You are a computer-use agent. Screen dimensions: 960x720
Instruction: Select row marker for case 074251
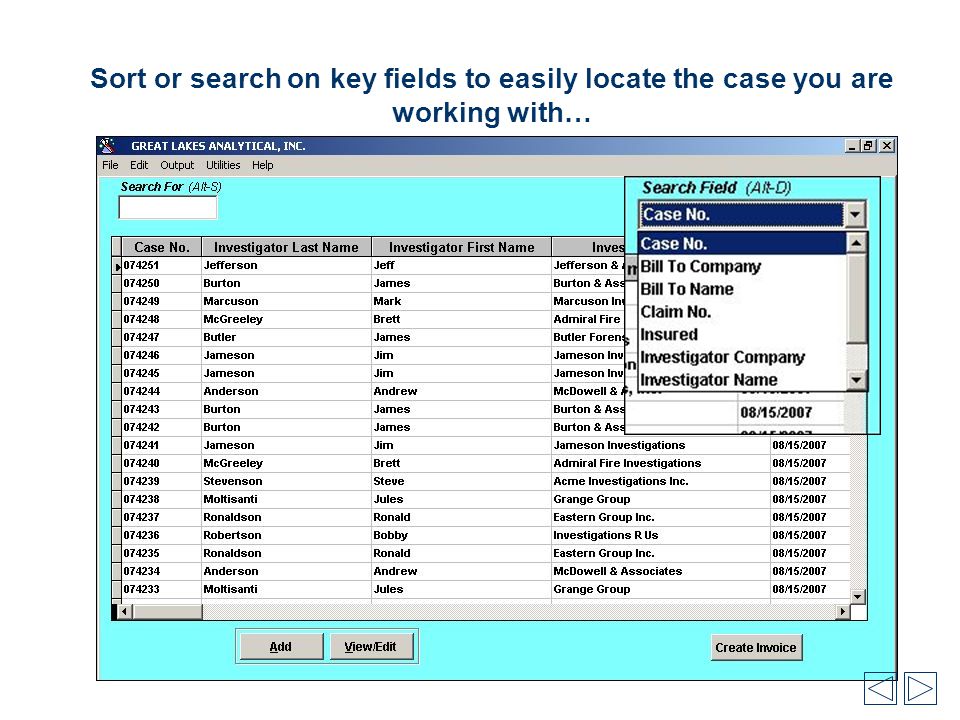[117, 266]
